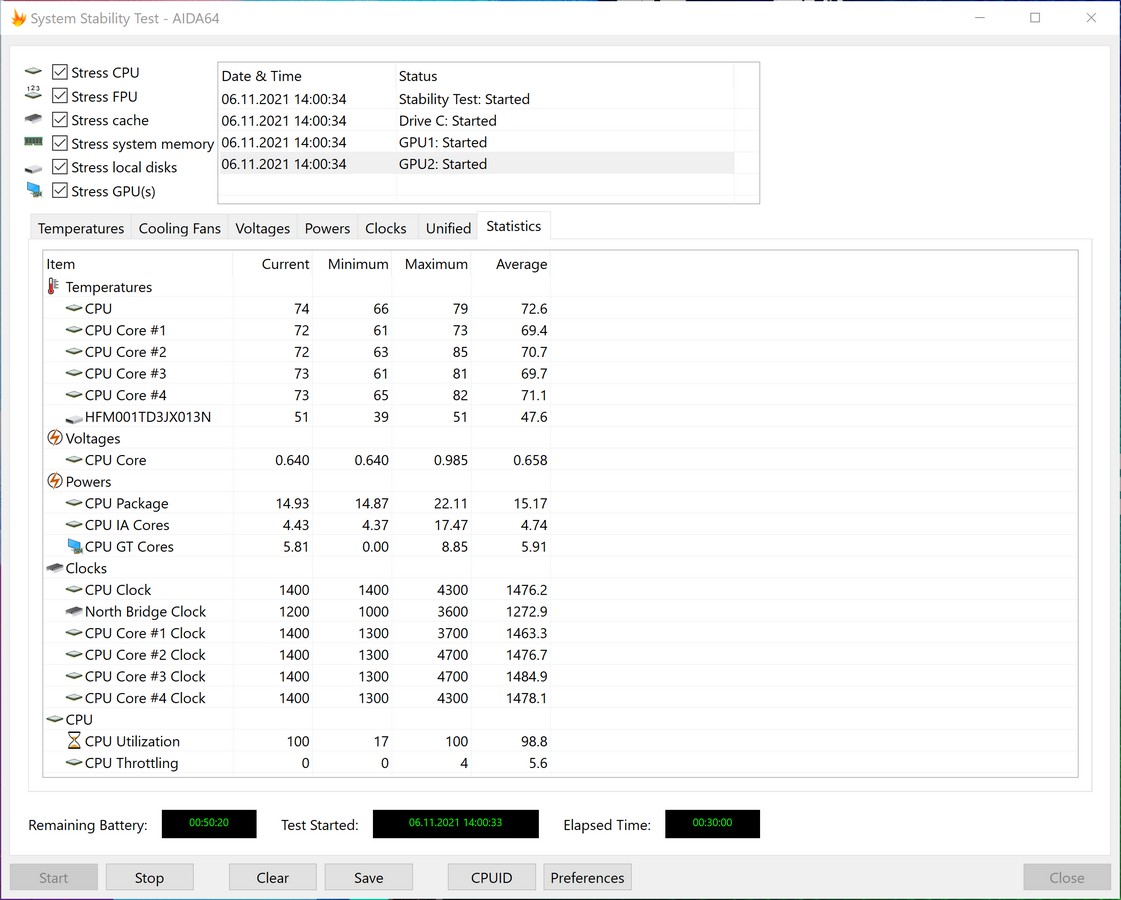Select the 'GPU1: Started' log entry
The height and width of the screenshot is (900, 1121).
[476, 142]
